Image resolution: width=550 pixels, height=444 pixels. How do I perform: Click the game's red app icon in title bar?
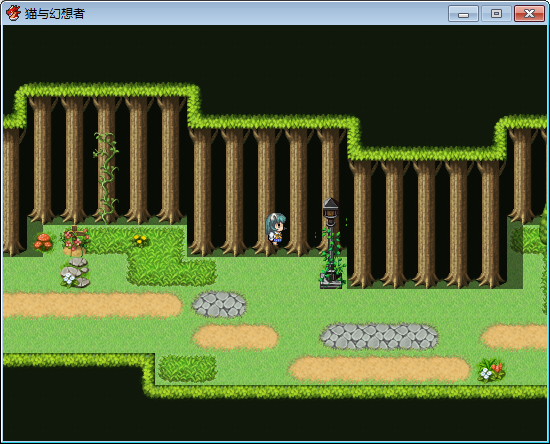click(13, 13)
